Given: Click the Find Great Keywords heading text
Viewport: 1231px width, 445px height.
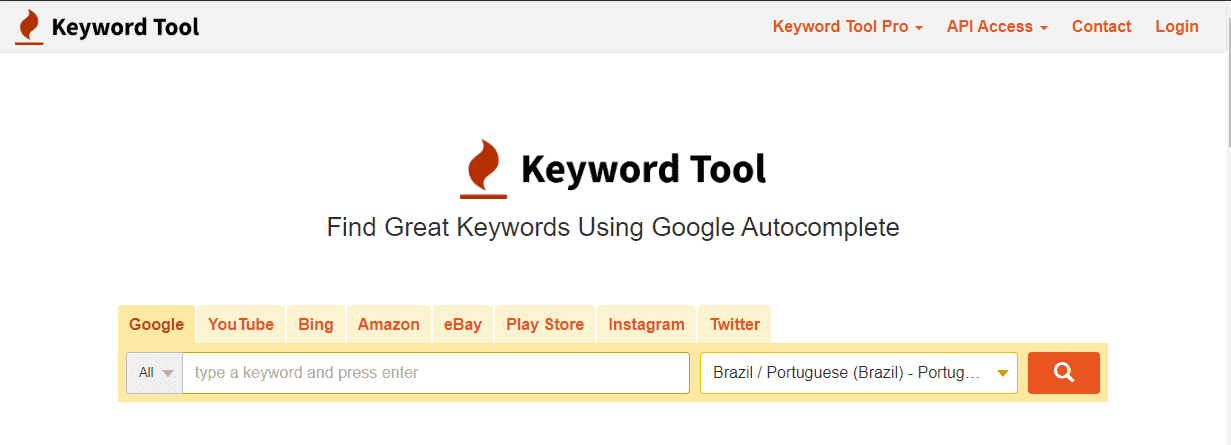Looking at the screenshot, I should (613, 227).
